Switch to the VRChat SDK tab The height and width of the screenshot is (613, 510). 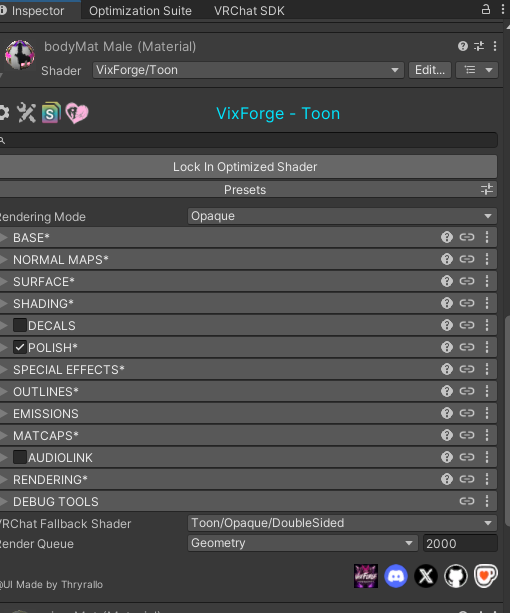pyautogui.click(x=249, y=11)
